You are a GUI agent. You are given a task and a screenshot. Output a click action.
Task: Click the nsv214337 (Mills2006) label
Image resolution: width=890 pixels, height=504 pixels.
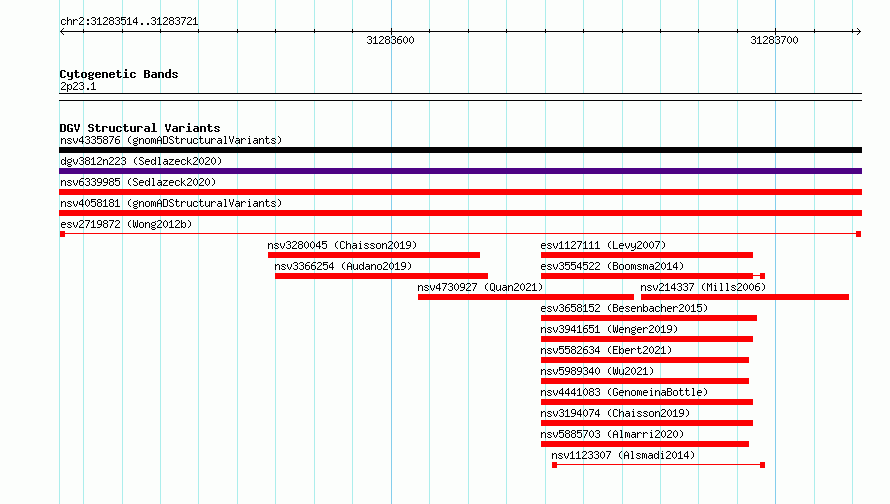click(703, 287)
